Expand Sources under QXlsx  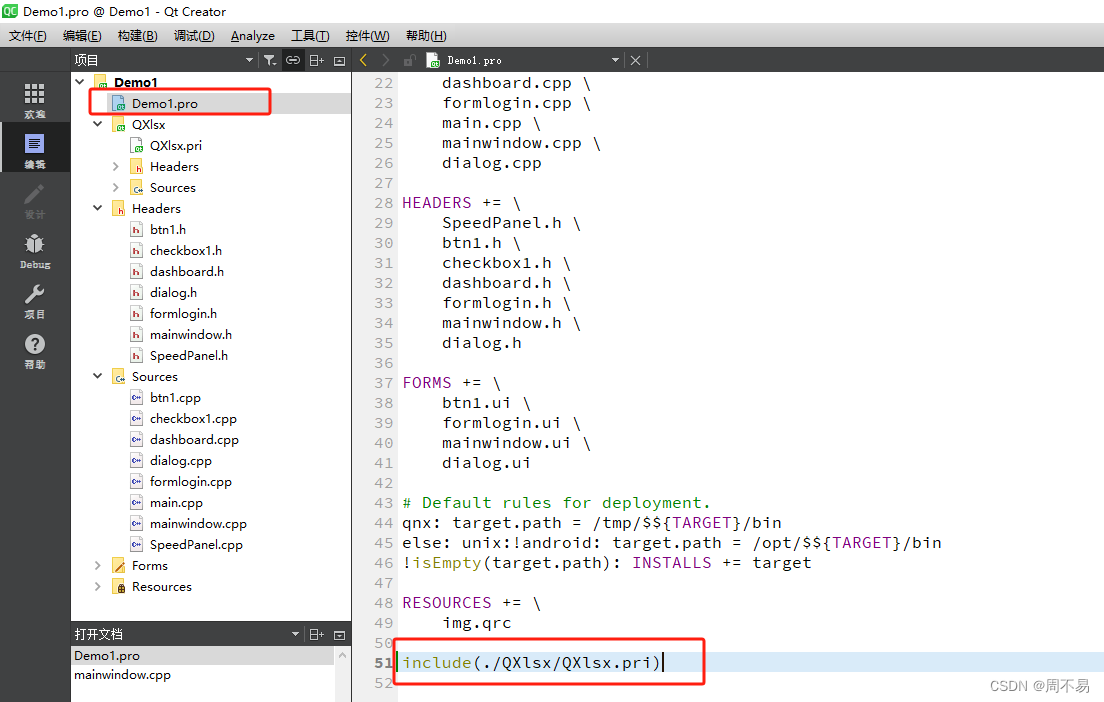coord(115,187)
